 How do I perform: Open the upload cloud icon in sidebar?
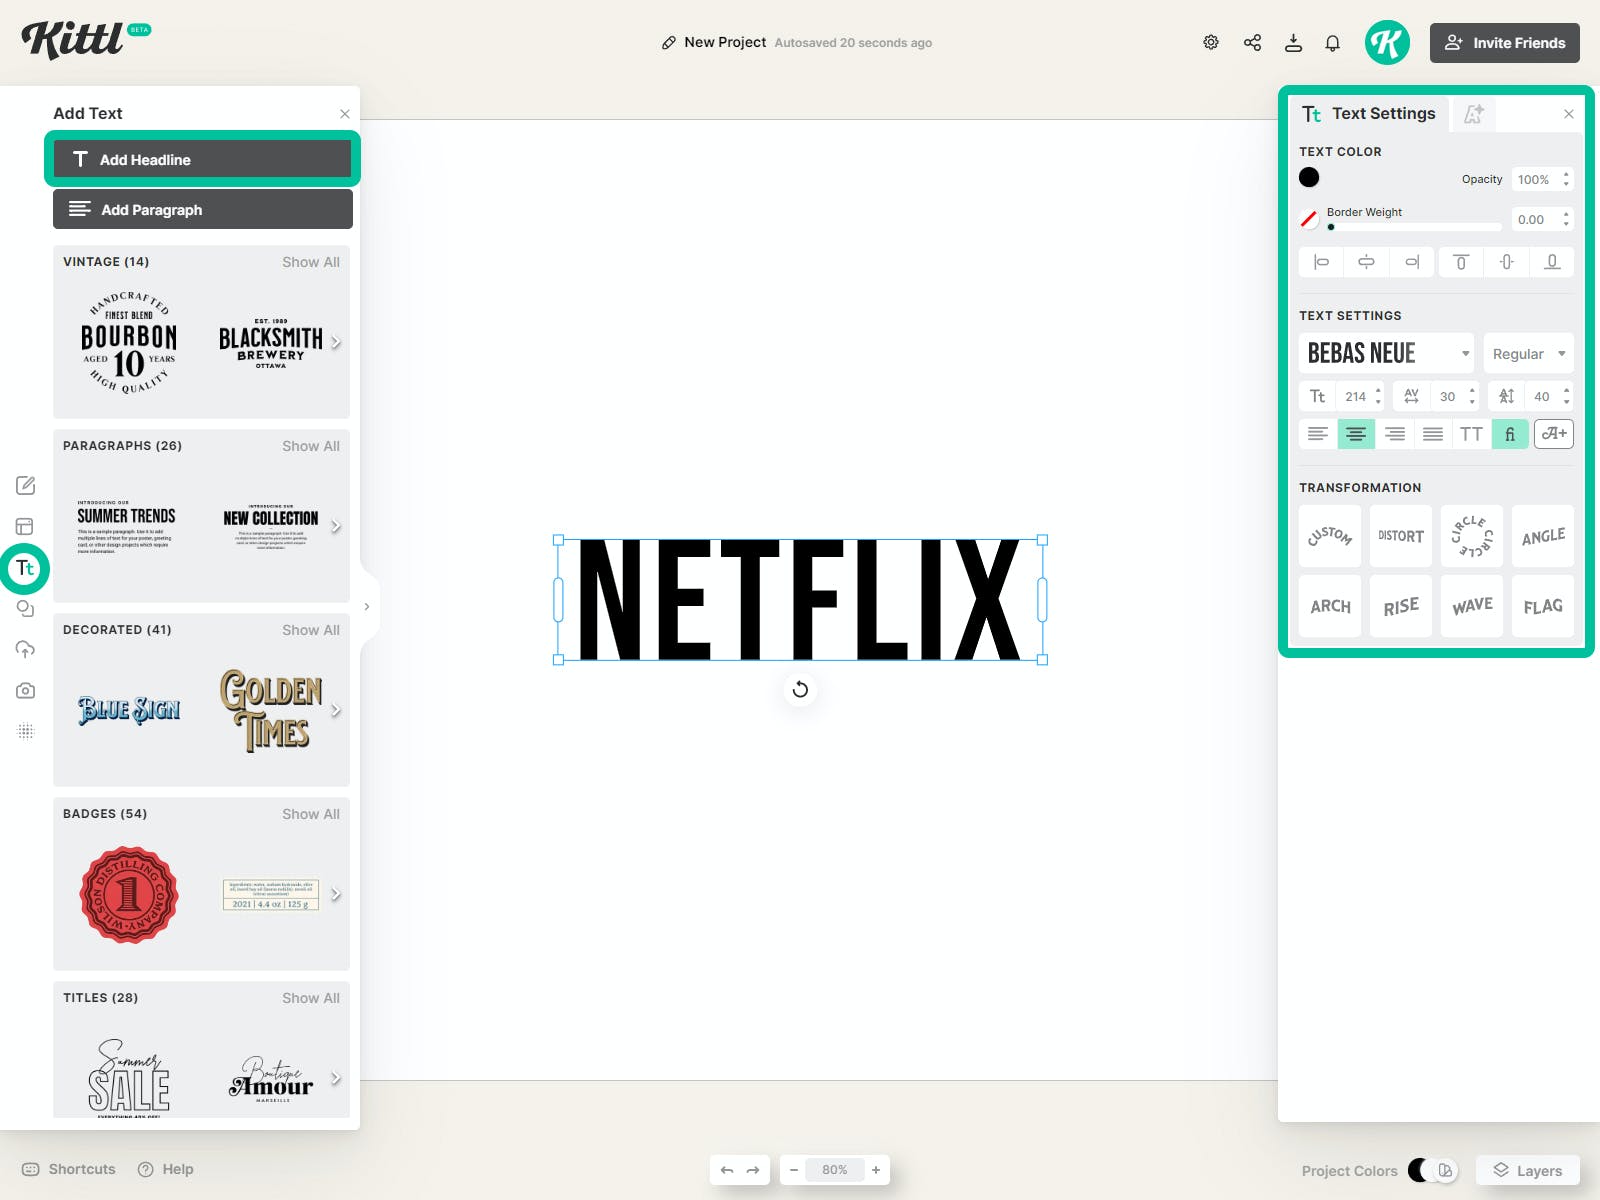tap(25, 650)
